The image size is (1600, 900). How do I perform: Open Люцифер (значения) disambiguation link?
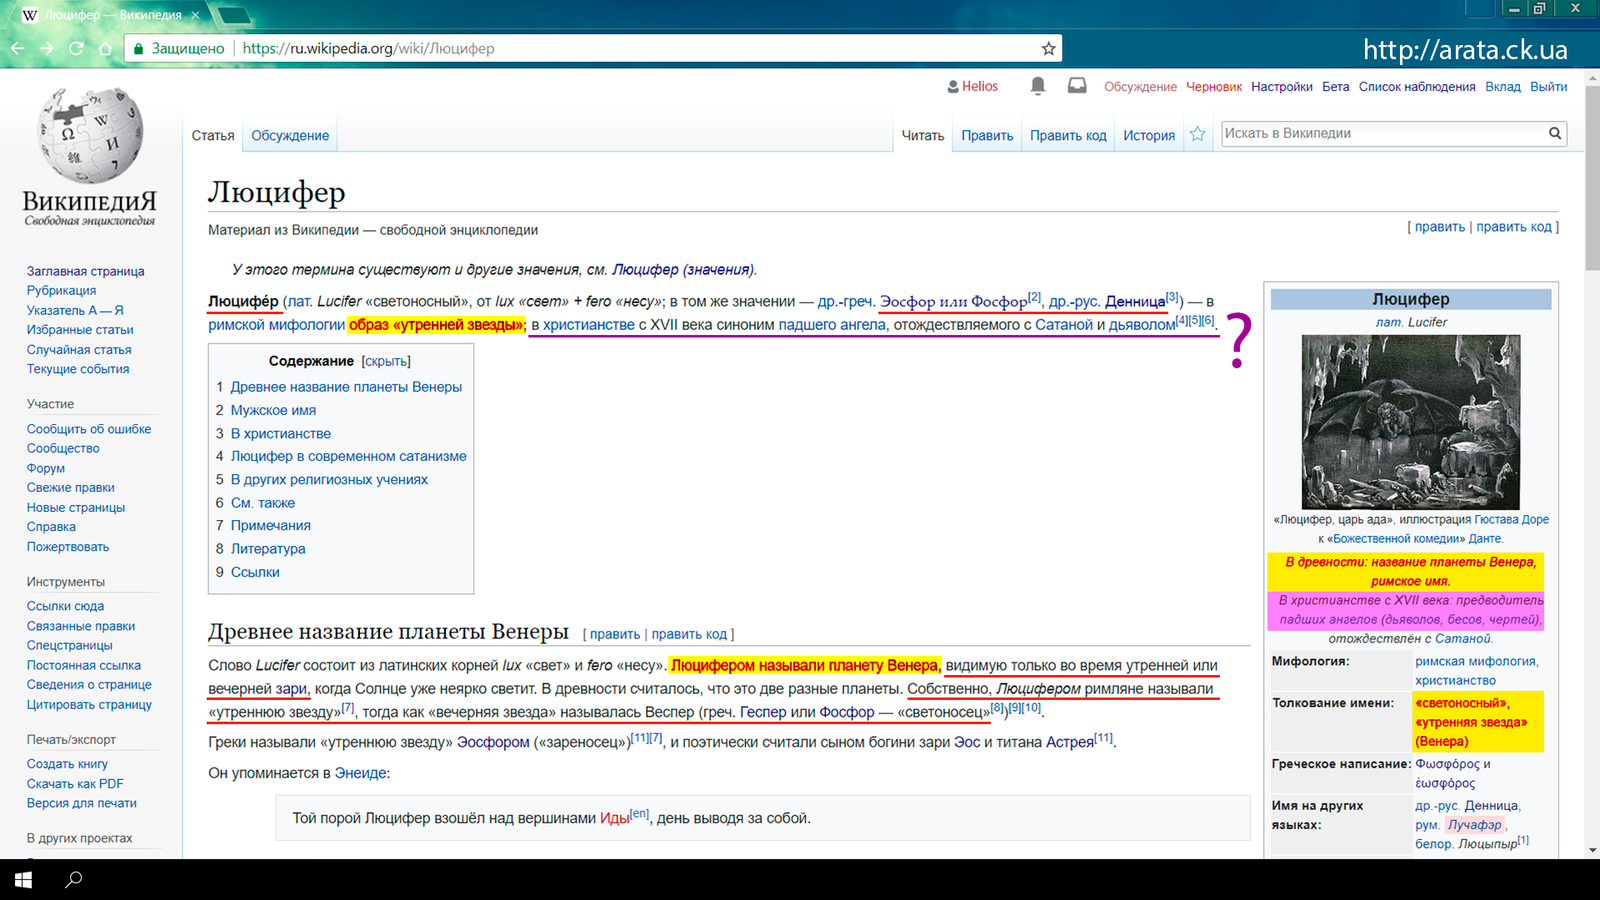[683, 270]
